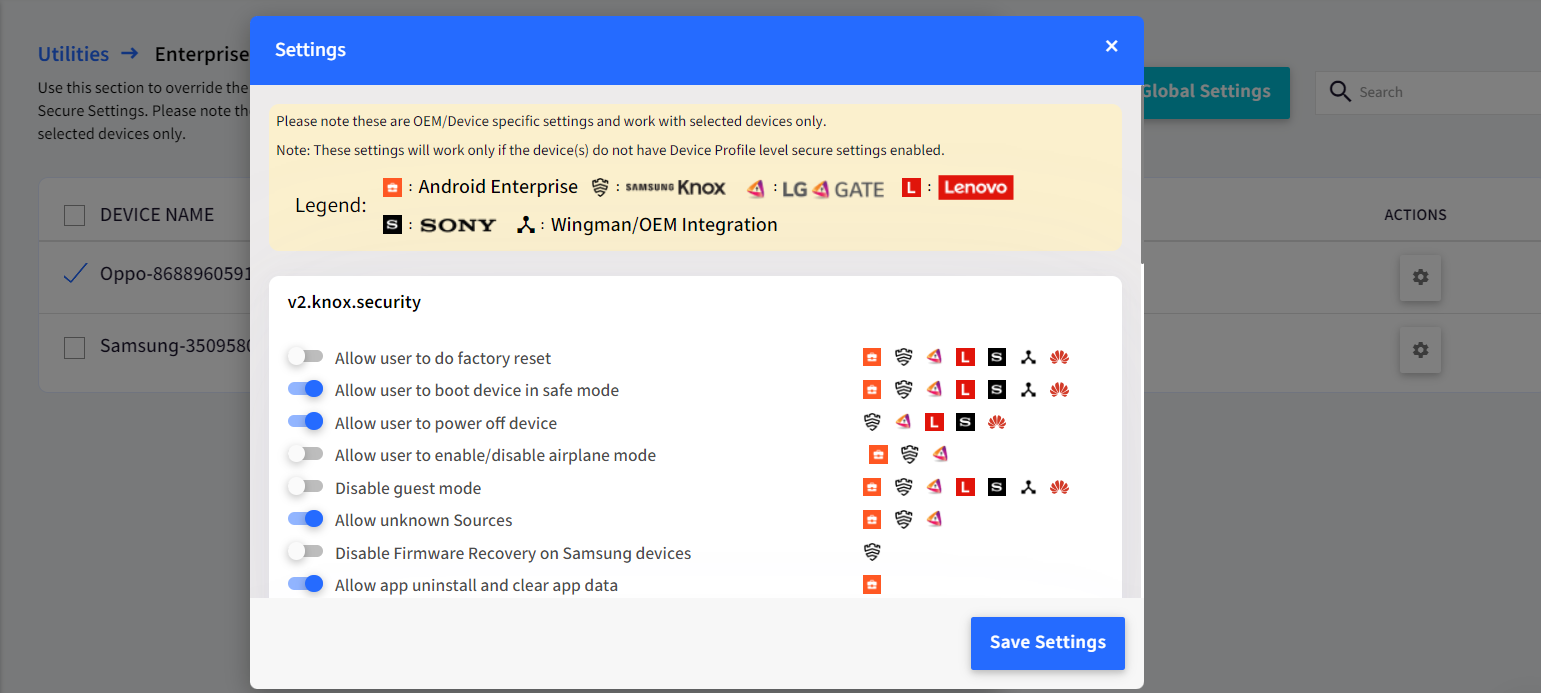
Task: Click Sony icon in safe mode row
Action: tap(996, 389)
